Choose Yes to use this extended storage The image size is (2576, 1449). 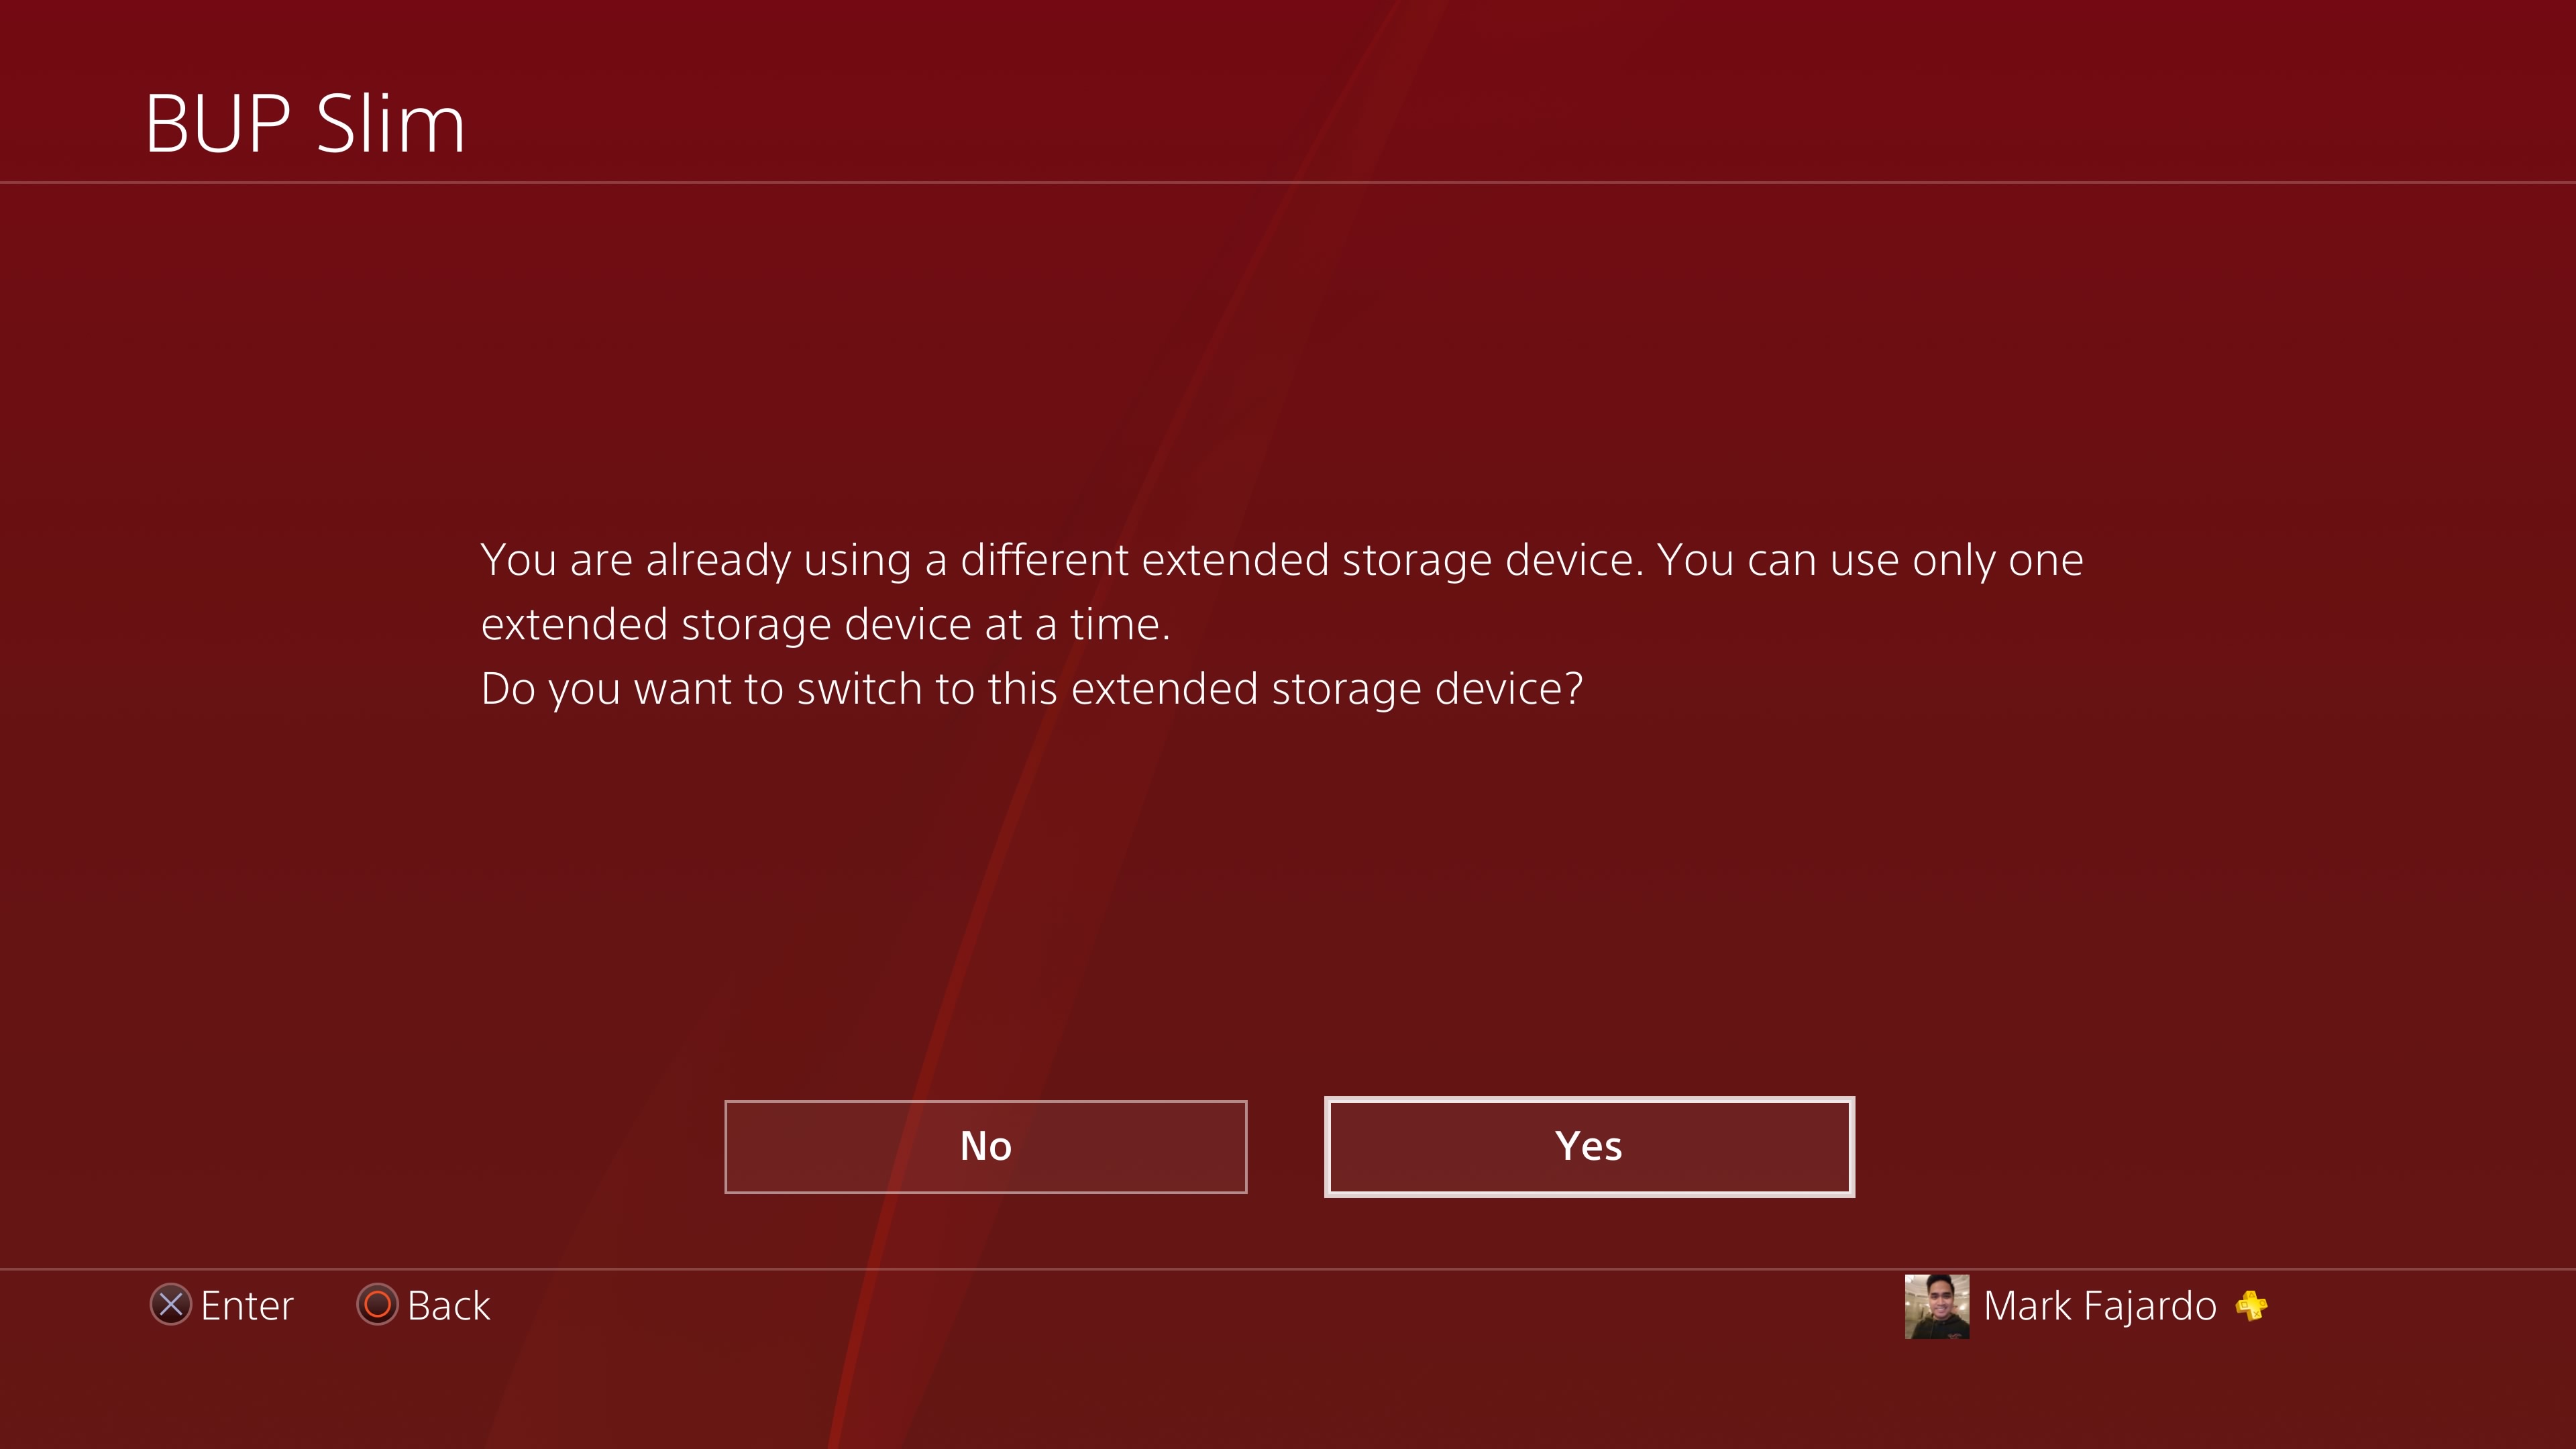click(x=1589, y=1146)
